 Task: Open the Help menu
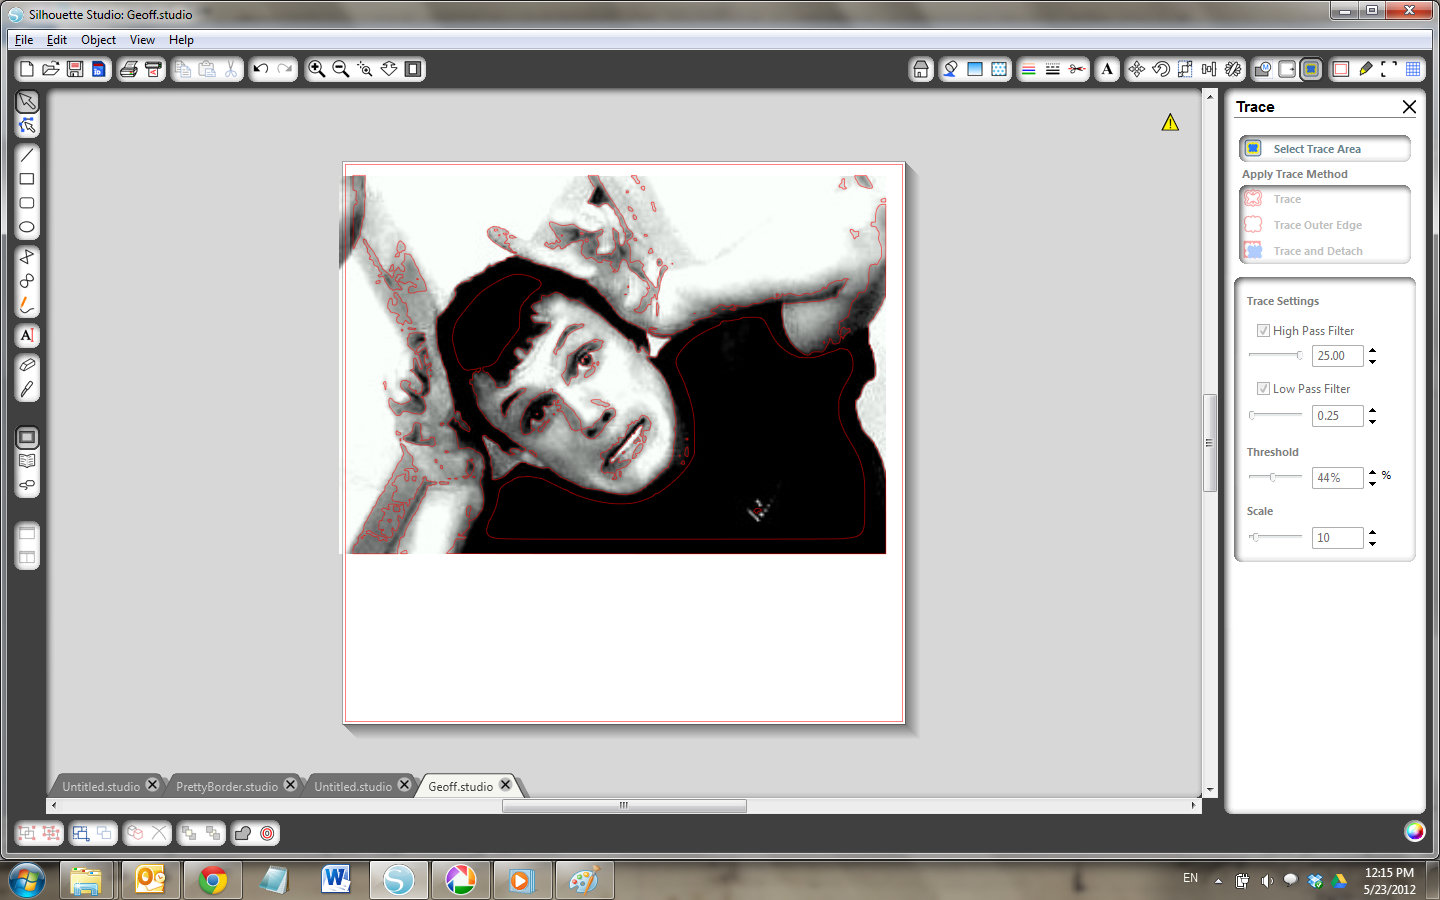181,40
